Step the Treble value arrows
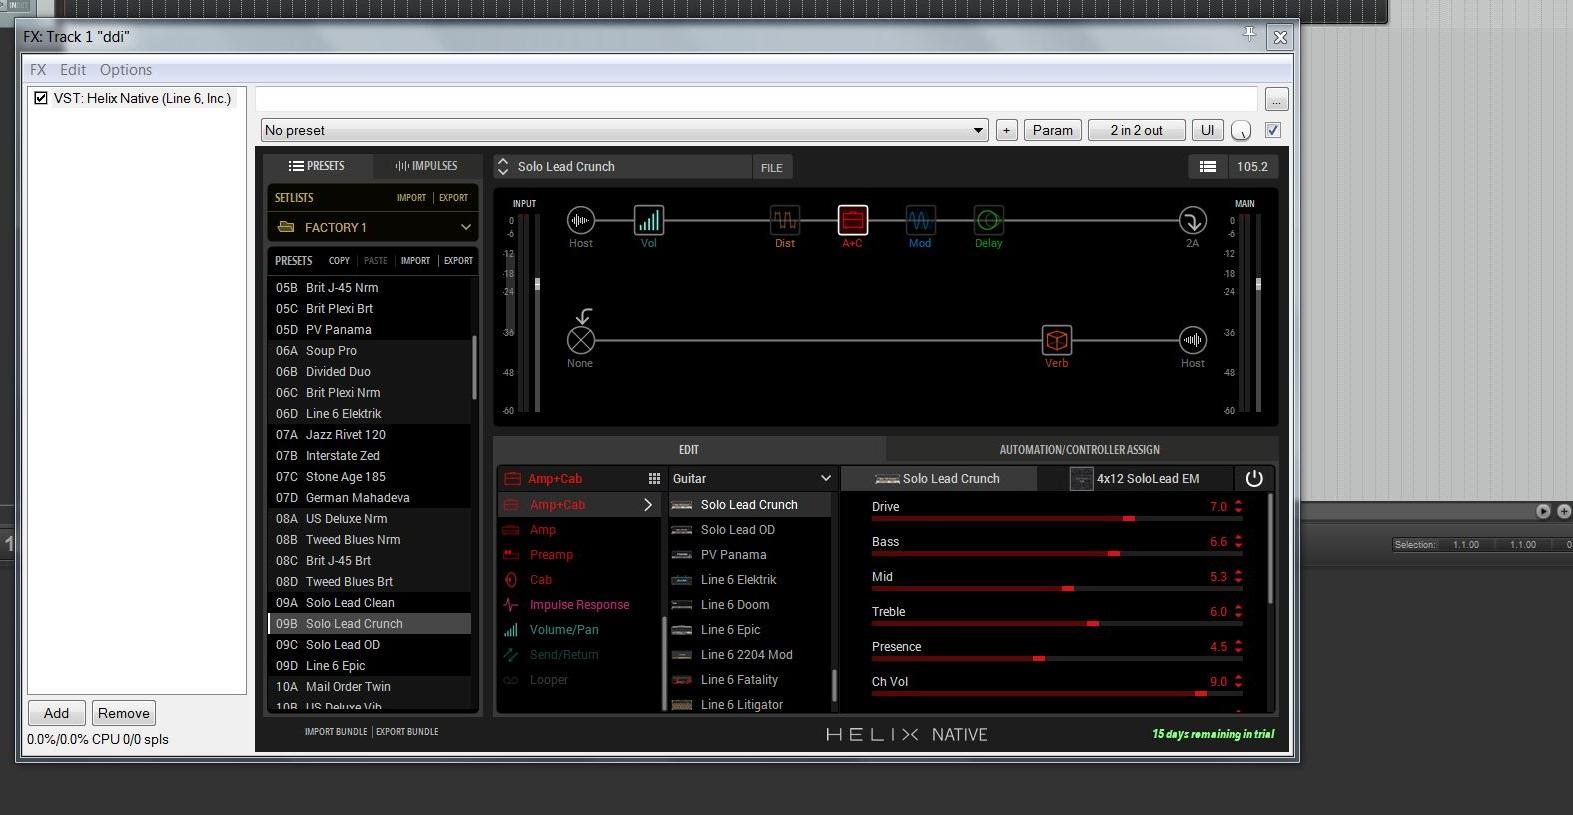The height and width of the screenshot is (815, 1573). tap(1238, 612)
